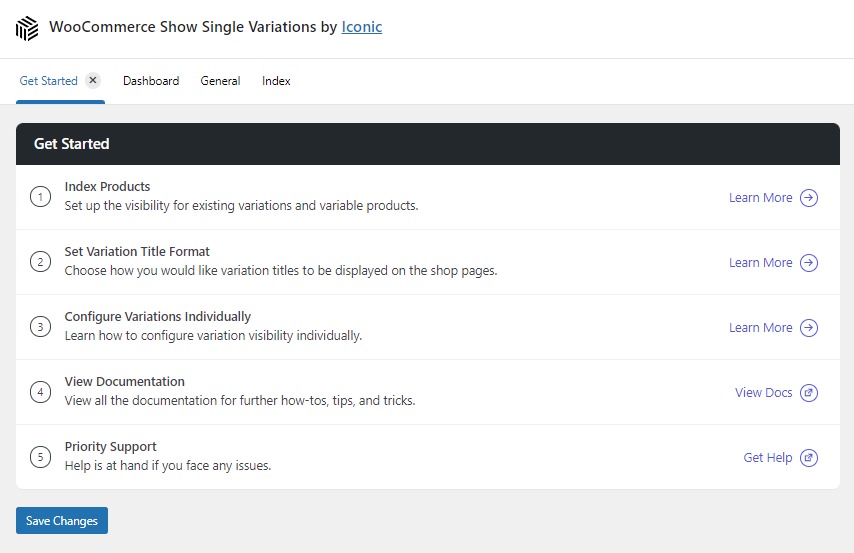The height and width of the screenshot is (553, 854).
Task: Click the Configure Variations Individually heading
Action: 158,317
